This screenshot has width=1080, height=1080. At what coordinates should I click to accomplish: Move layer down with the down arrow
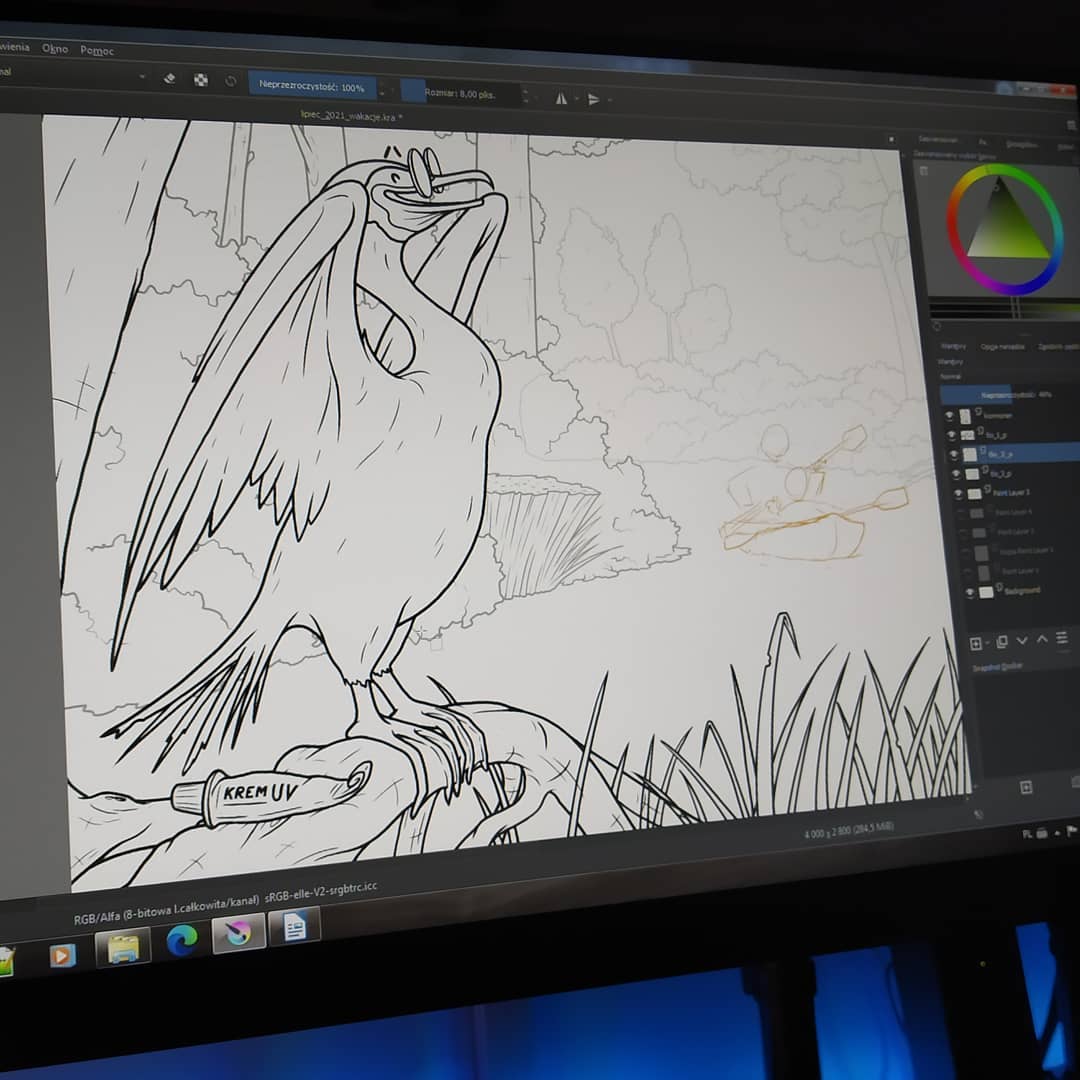[x=1021, y=640]
